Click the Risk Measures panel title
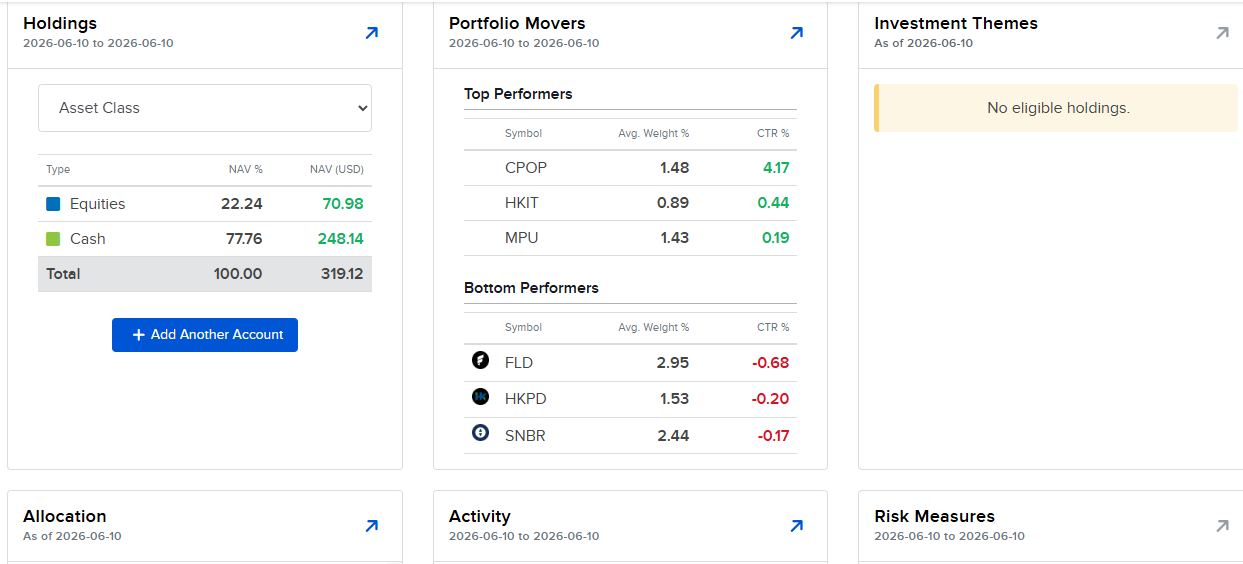 (x=935, y=516)
